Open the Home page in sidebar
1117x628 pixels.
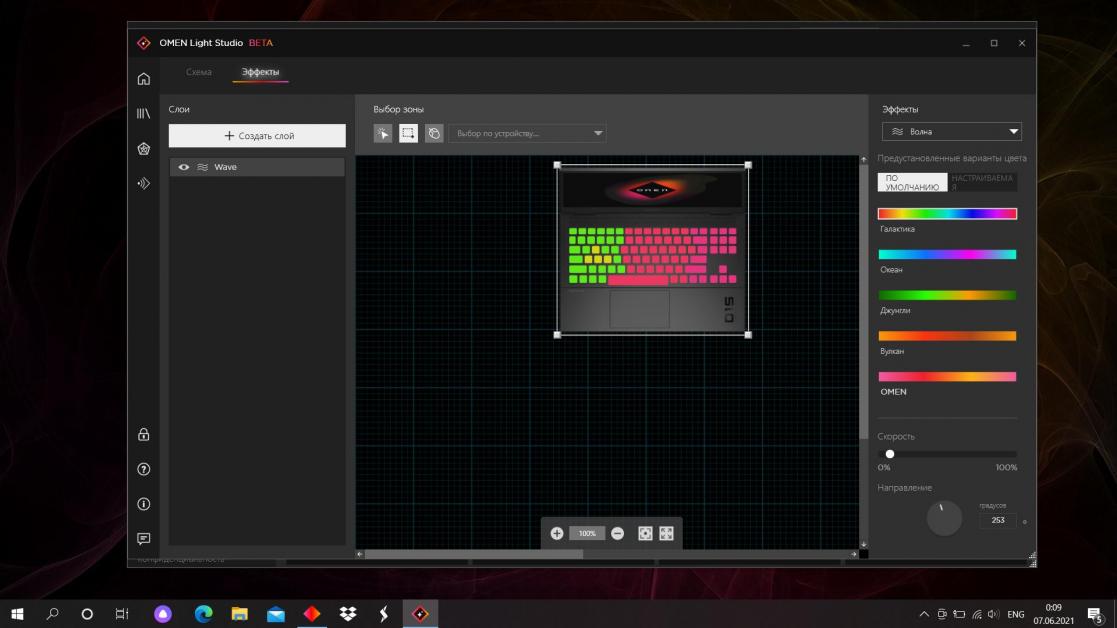[x=144, y=78]
